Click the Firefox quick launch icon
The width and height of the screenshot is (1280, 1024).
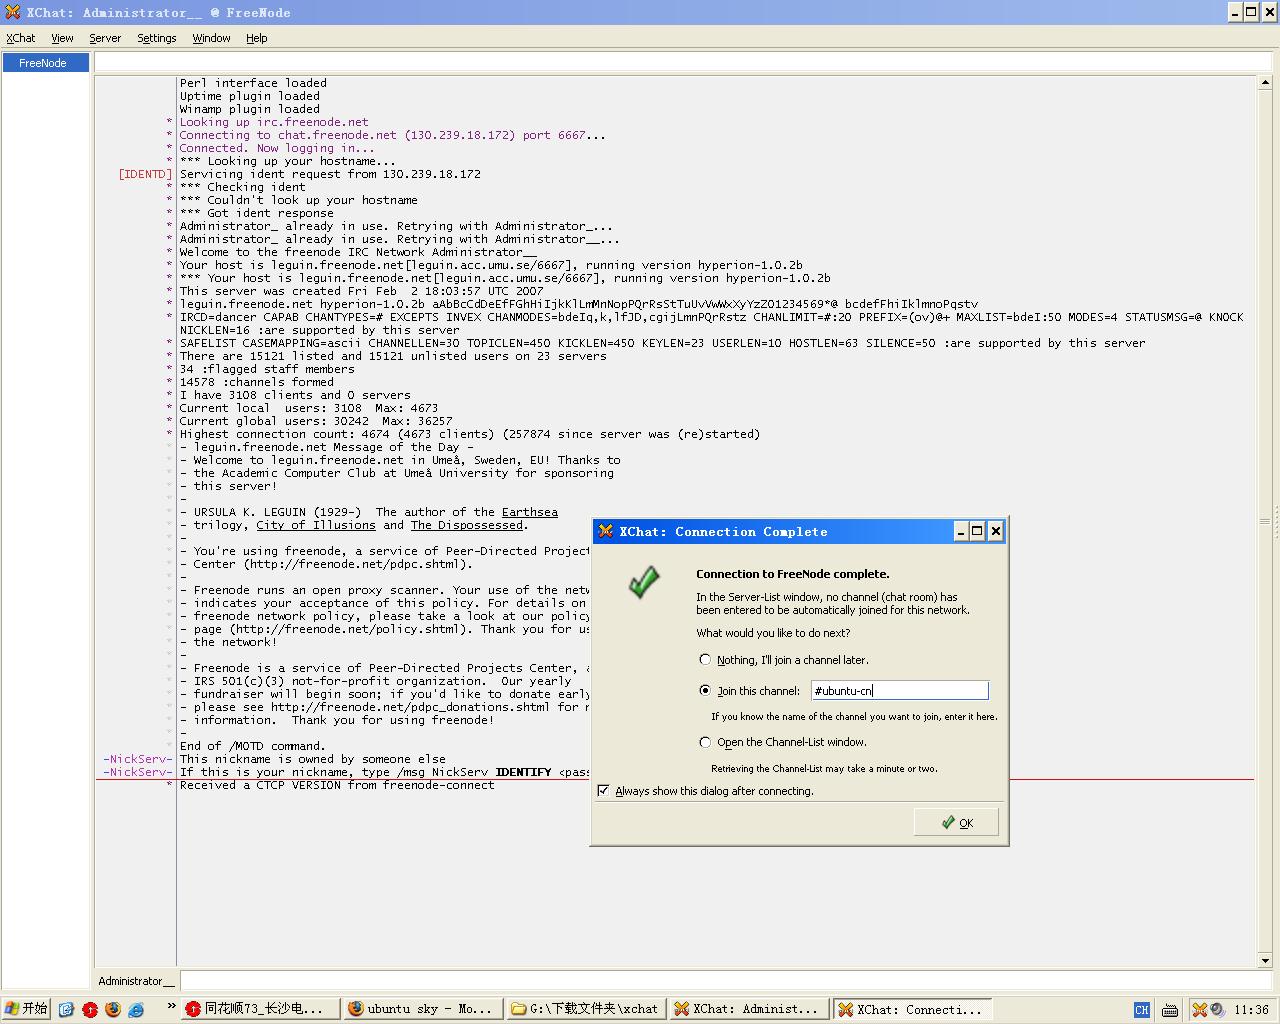tap(113, 1009)
